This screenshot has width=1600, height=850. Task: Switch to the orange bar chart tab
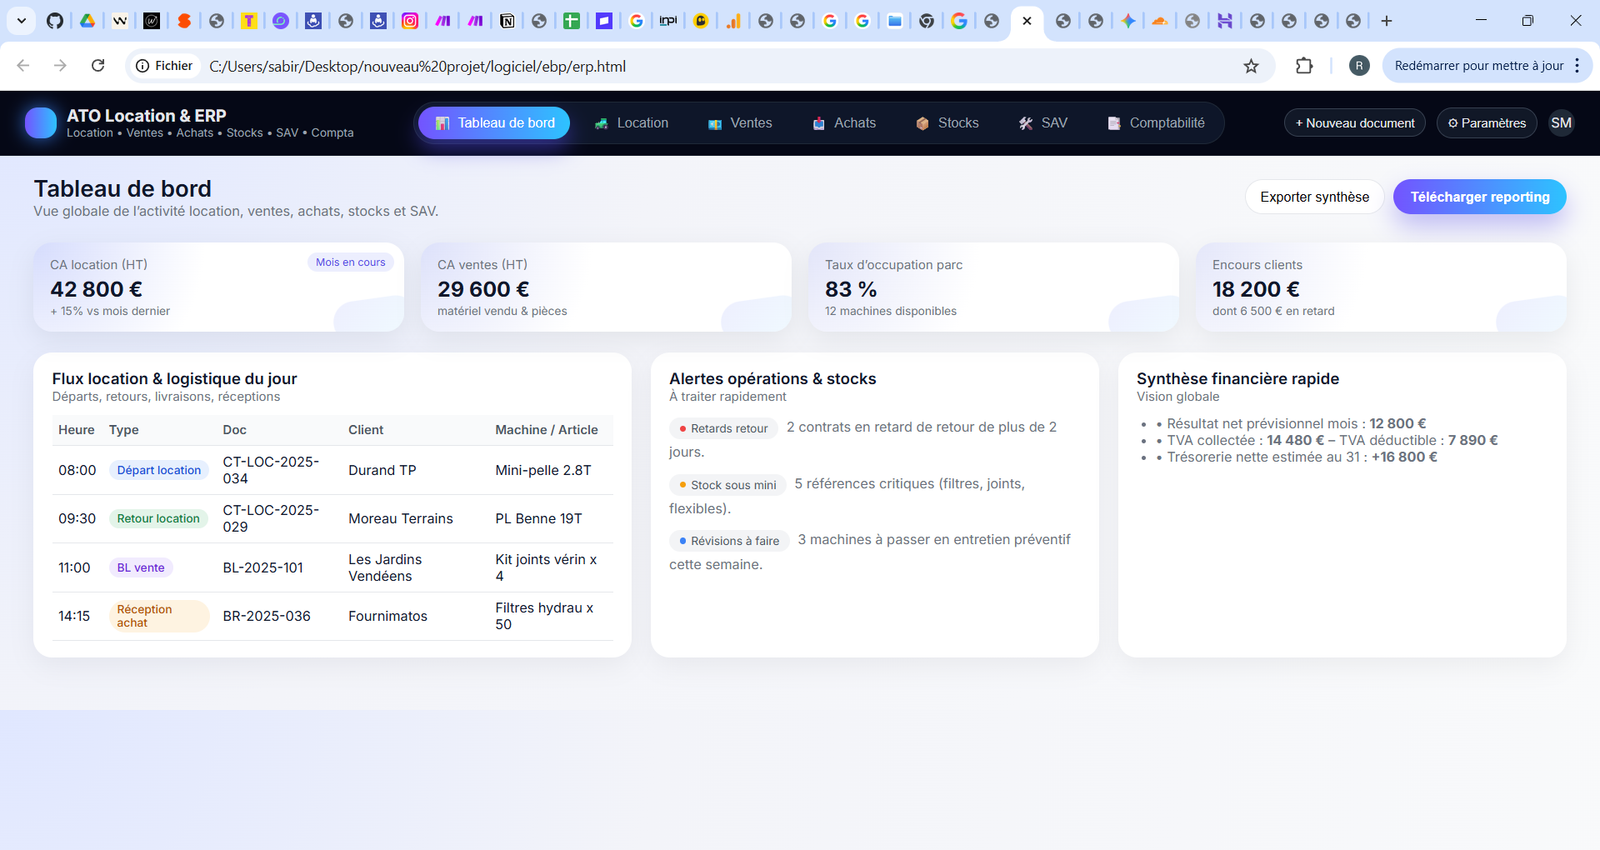coord(733,21)
